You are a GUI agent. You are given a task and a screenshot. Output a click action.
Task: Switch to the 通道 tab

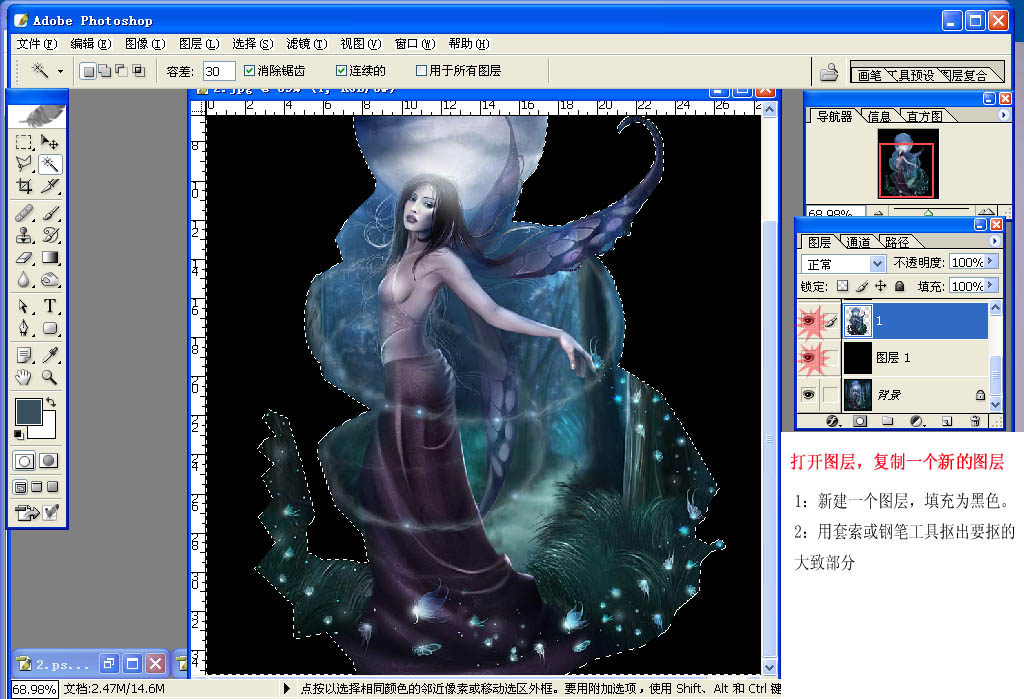click(x=858, y=242)
